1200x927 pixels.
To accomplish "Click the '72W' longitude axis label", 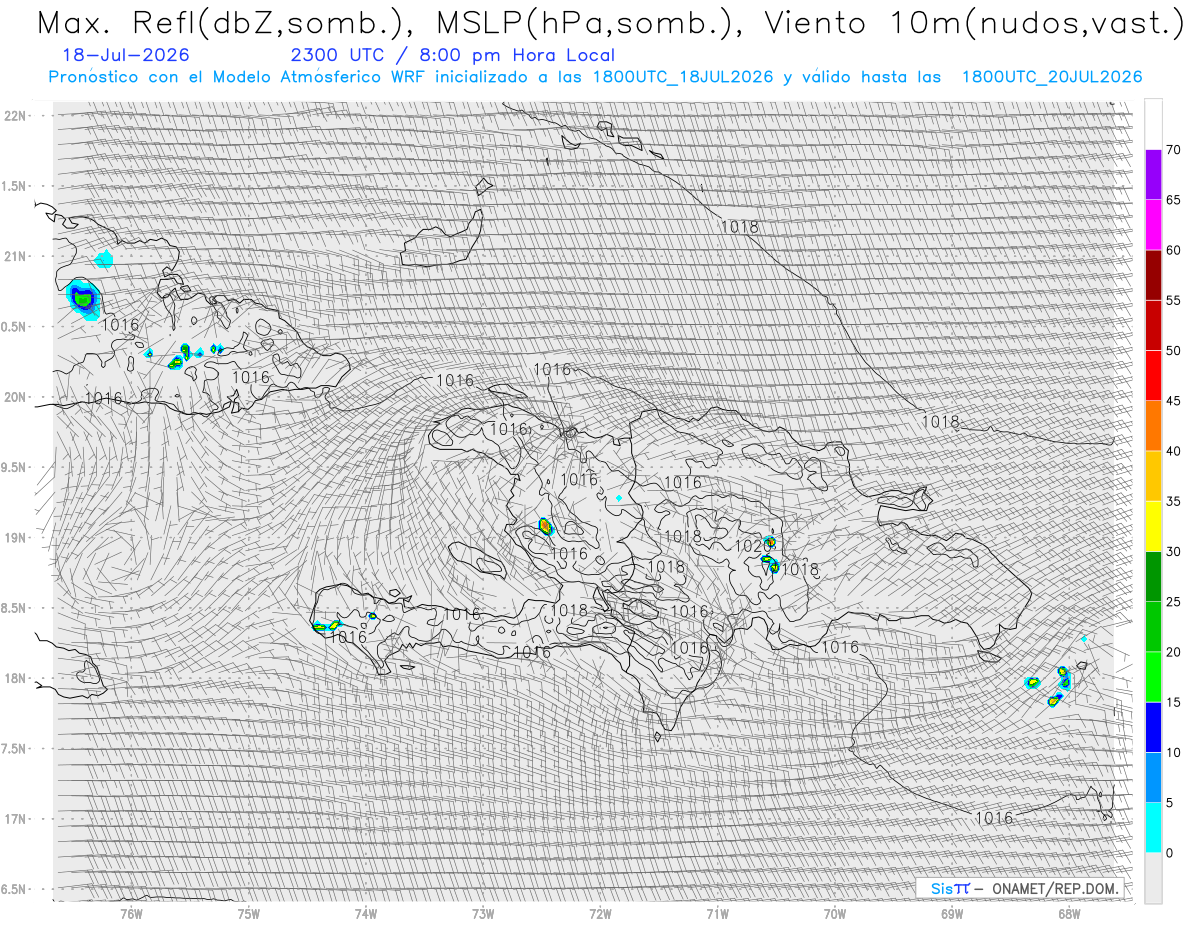I will pos(600,912).
